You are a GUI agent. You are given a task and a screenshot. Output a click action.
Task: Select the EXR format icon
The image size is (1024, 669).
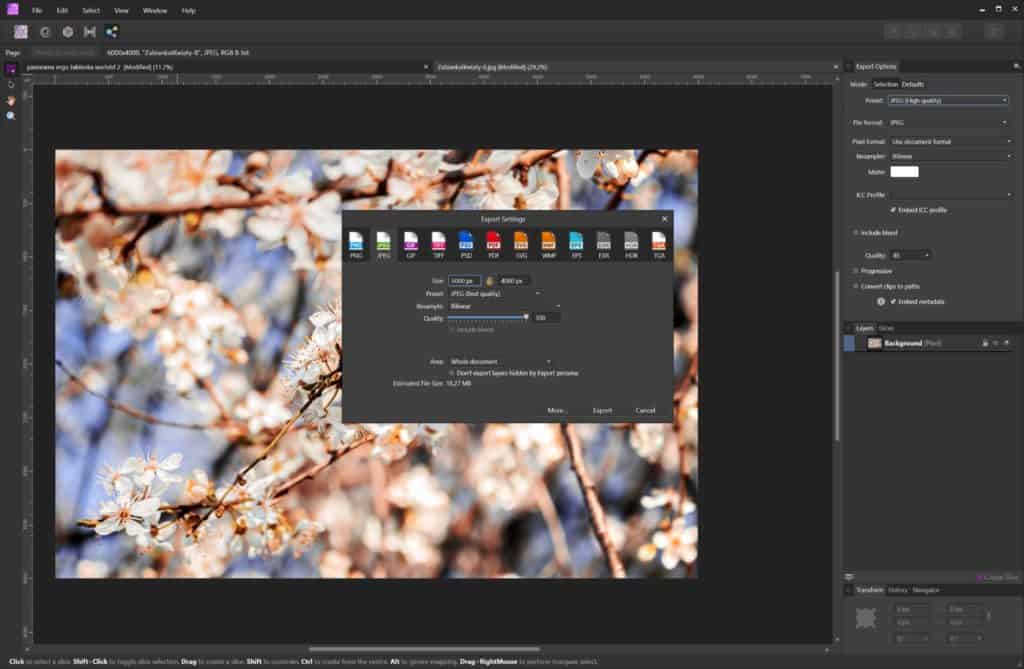coord(603,243)
